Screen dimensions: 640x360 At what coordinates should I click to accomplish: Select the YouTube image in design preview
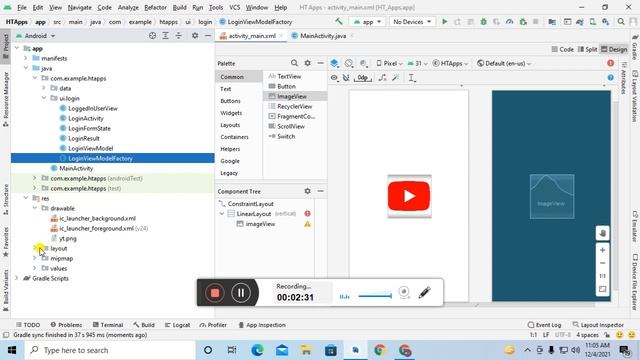409,196
